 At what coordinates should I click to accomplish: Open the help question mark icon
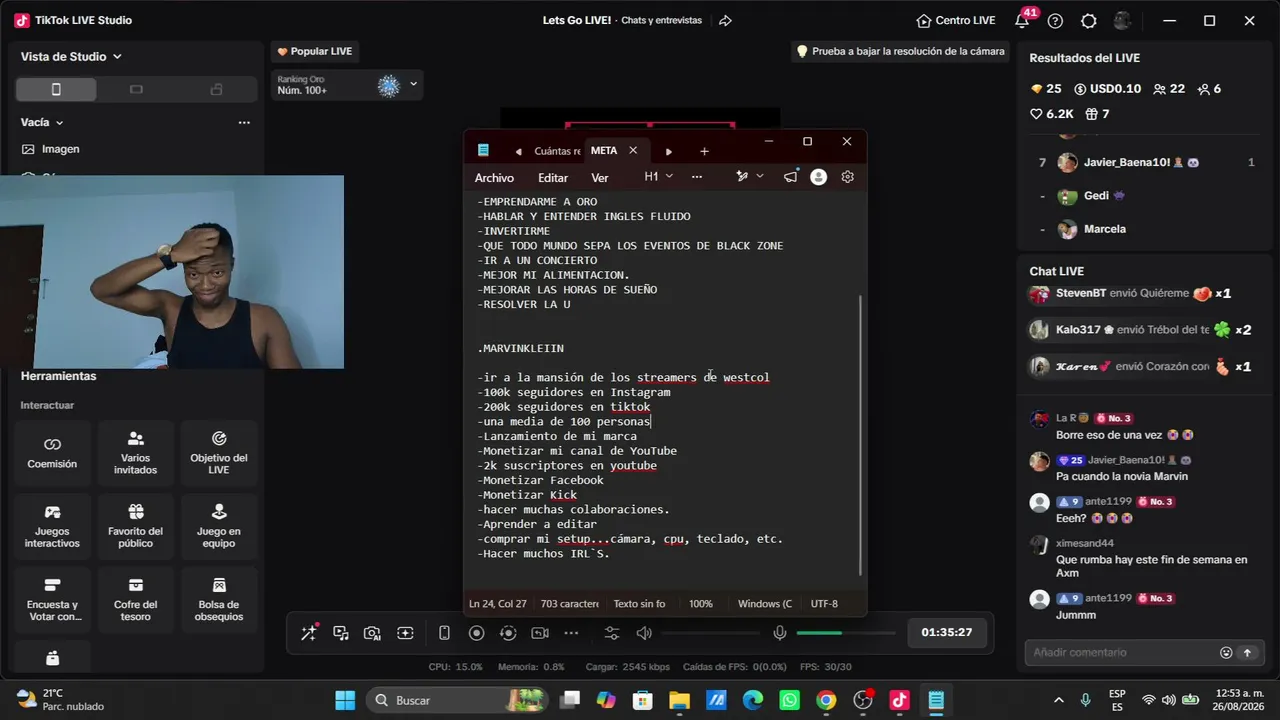pos(1055,20)
